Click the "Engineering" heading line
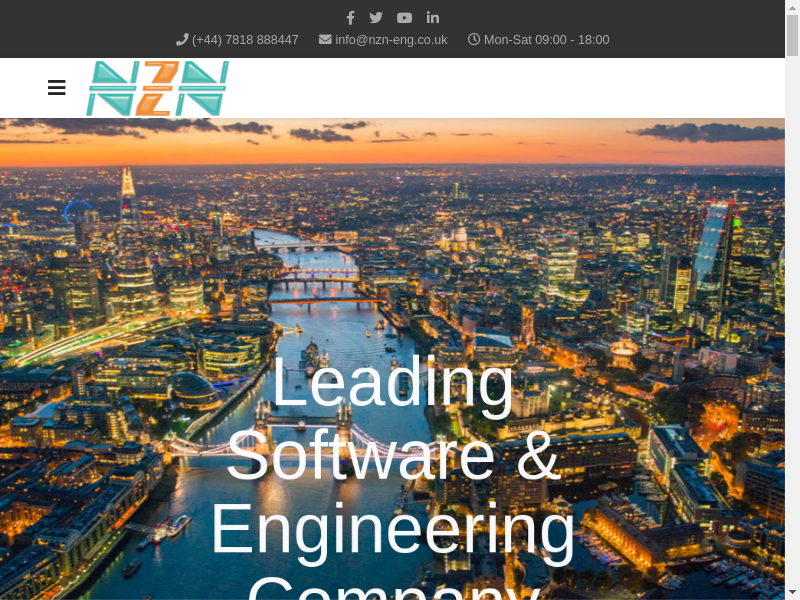800x600 pixels. [392, 528]
